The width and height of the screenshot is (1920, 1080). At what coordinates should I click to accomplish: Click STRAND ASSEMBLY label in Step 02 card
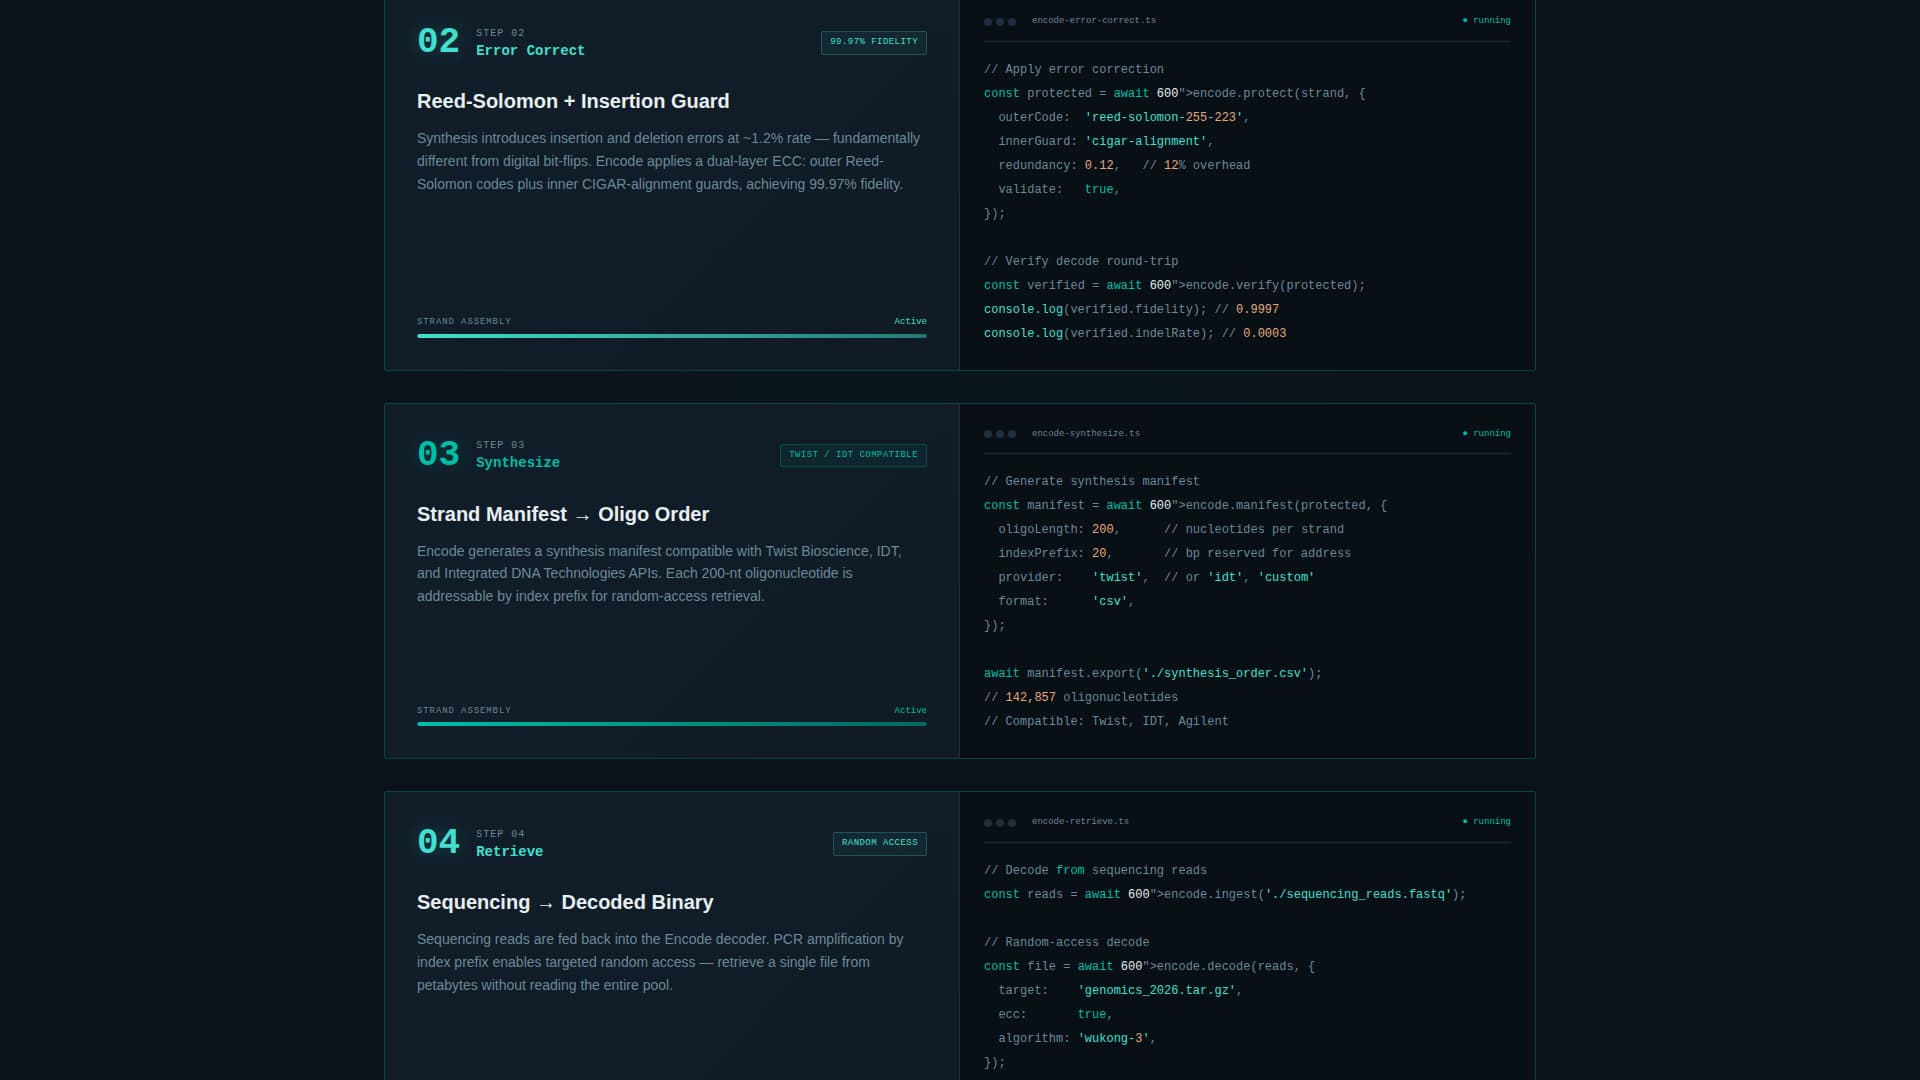[464, 321]
